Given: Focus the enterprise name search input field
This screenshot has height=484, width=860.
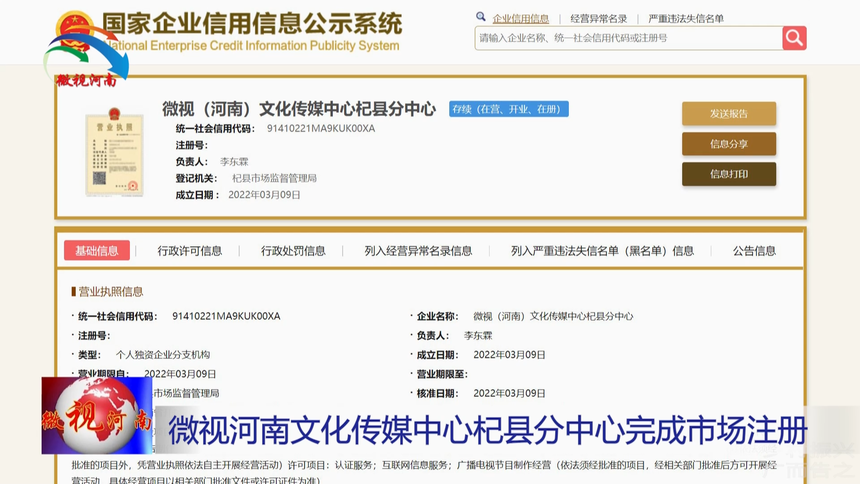Looking at the screenshot, I should click(629, 38).
